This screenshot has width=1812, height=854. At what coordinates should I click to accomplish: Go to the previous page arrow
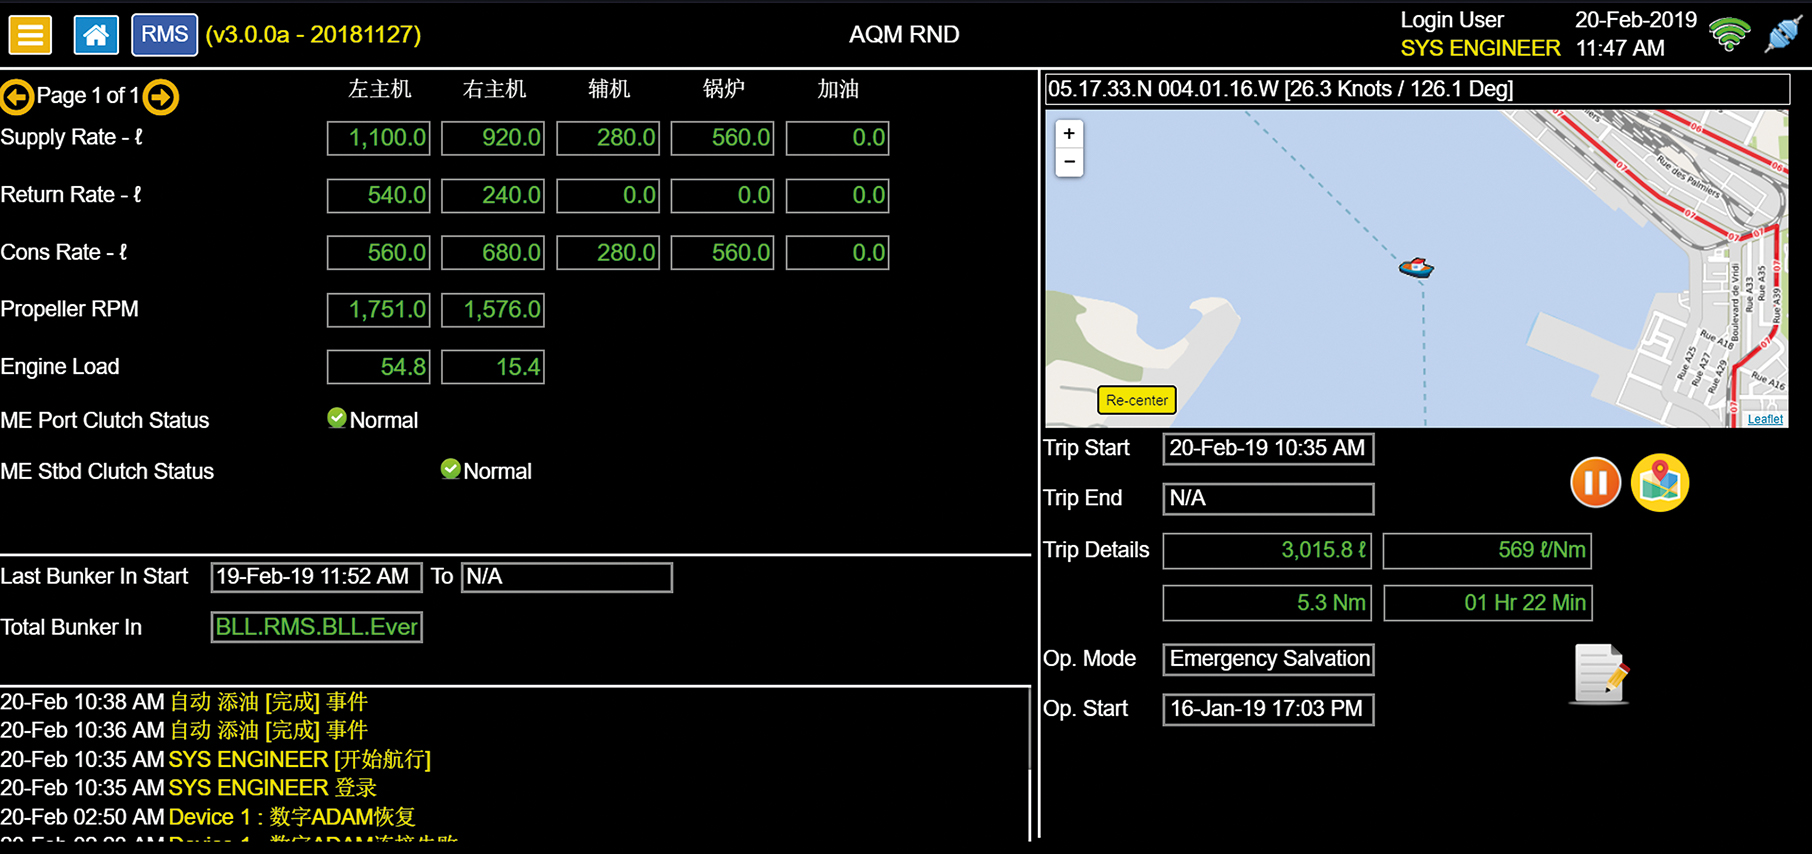pyautogui.click(x=17, y=97)
